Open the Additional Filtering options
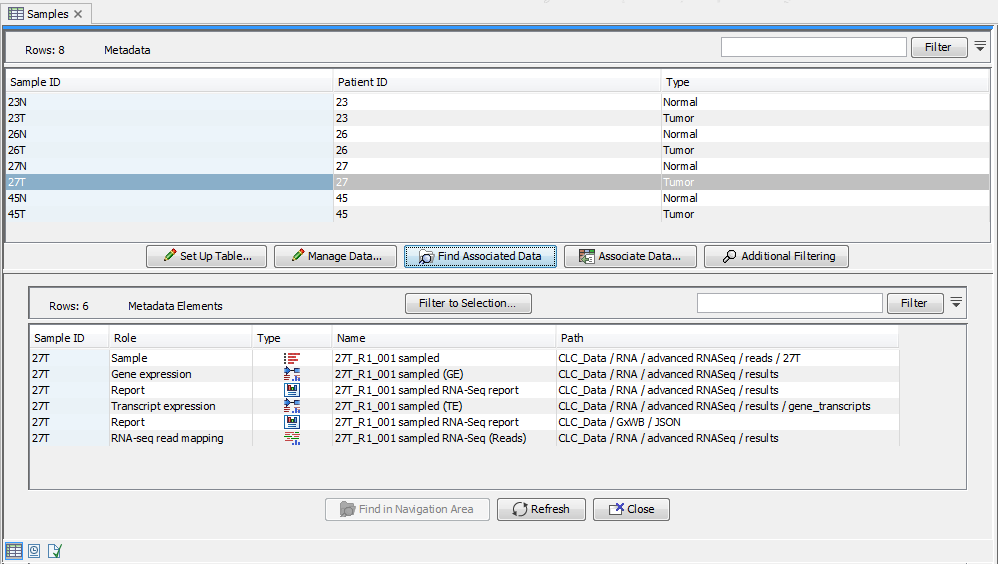Viewport: 998px width, 564px height. pyautogui.click(x=776, y=257)
